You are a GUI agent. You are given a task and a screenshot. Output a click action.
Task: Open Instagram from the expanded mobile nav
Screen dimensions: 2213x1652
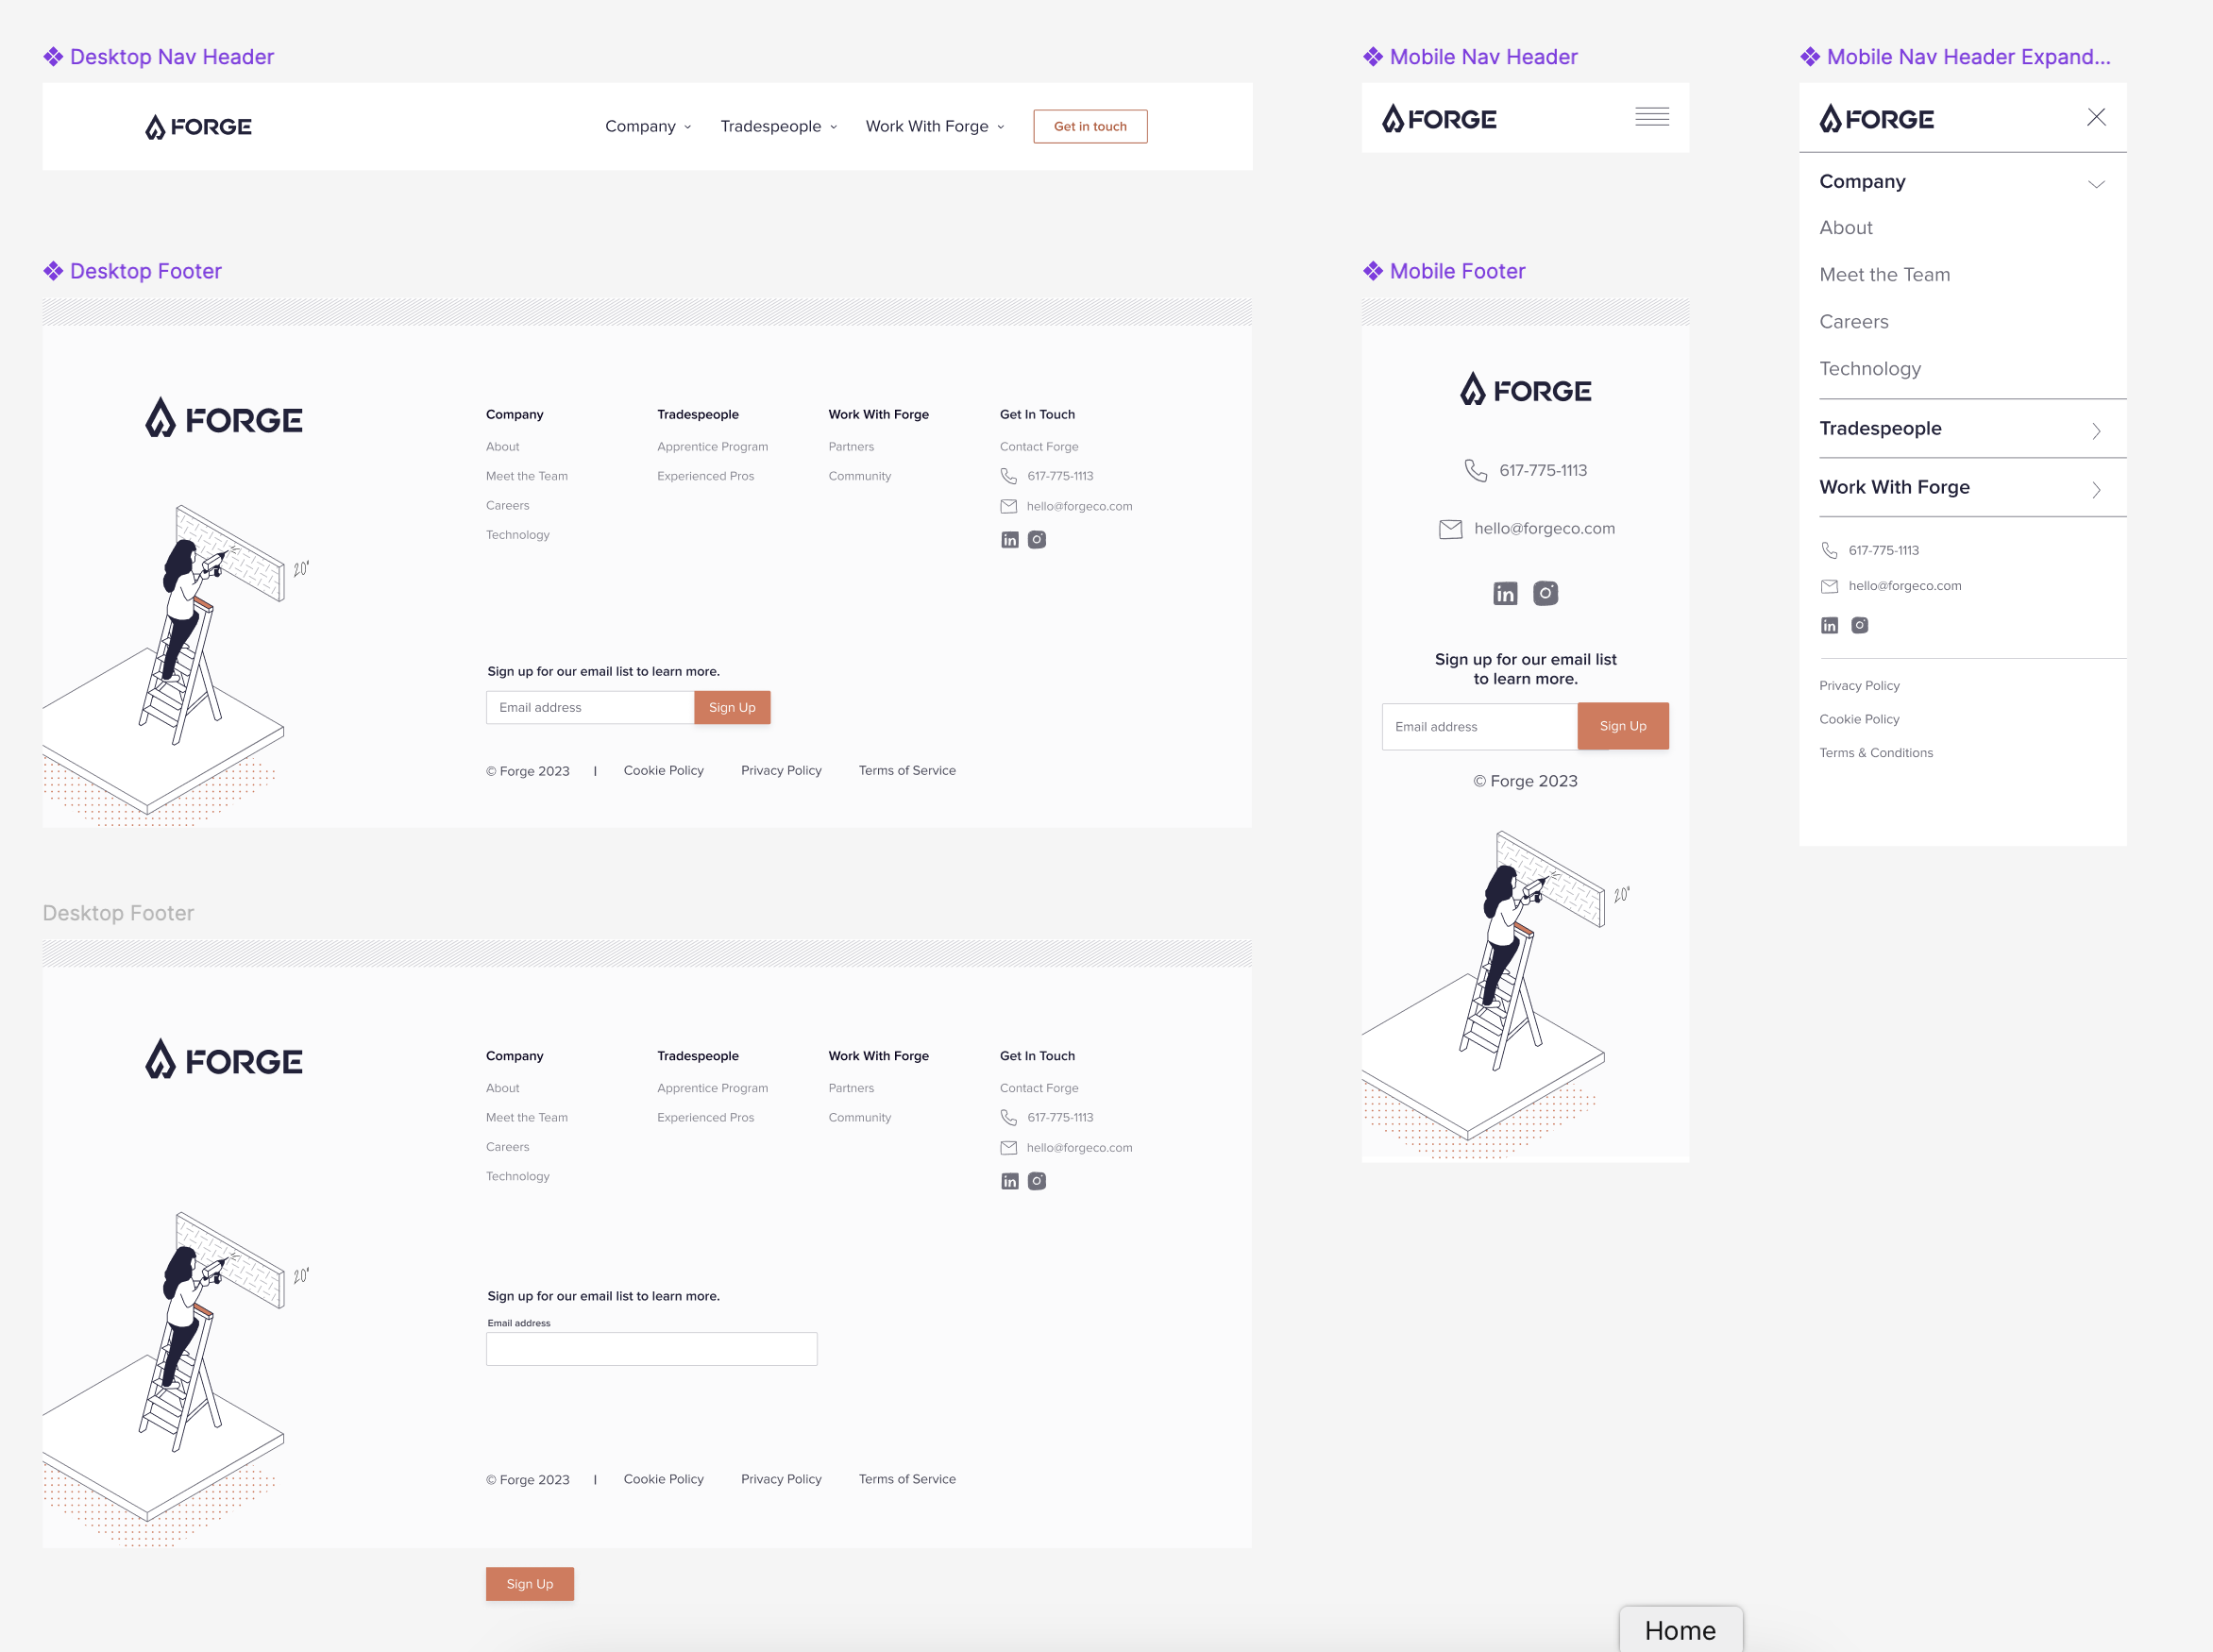[1859, 624]
